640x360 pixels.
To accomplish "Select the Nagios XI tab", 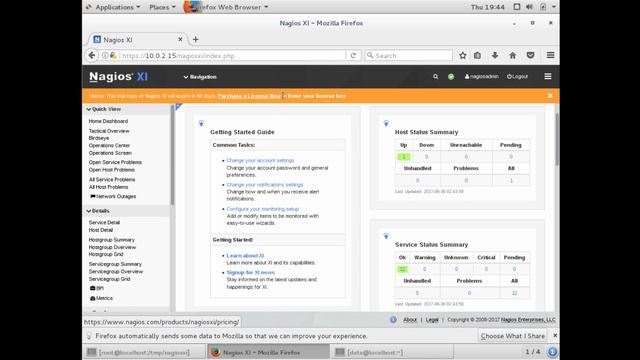I will [x=138, y=40].
